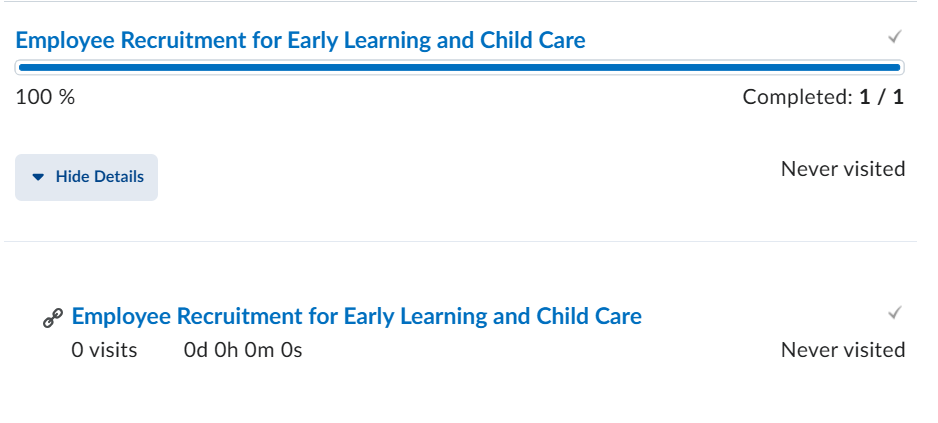
Task: Open the top module title link
Action: coord(300,41)
